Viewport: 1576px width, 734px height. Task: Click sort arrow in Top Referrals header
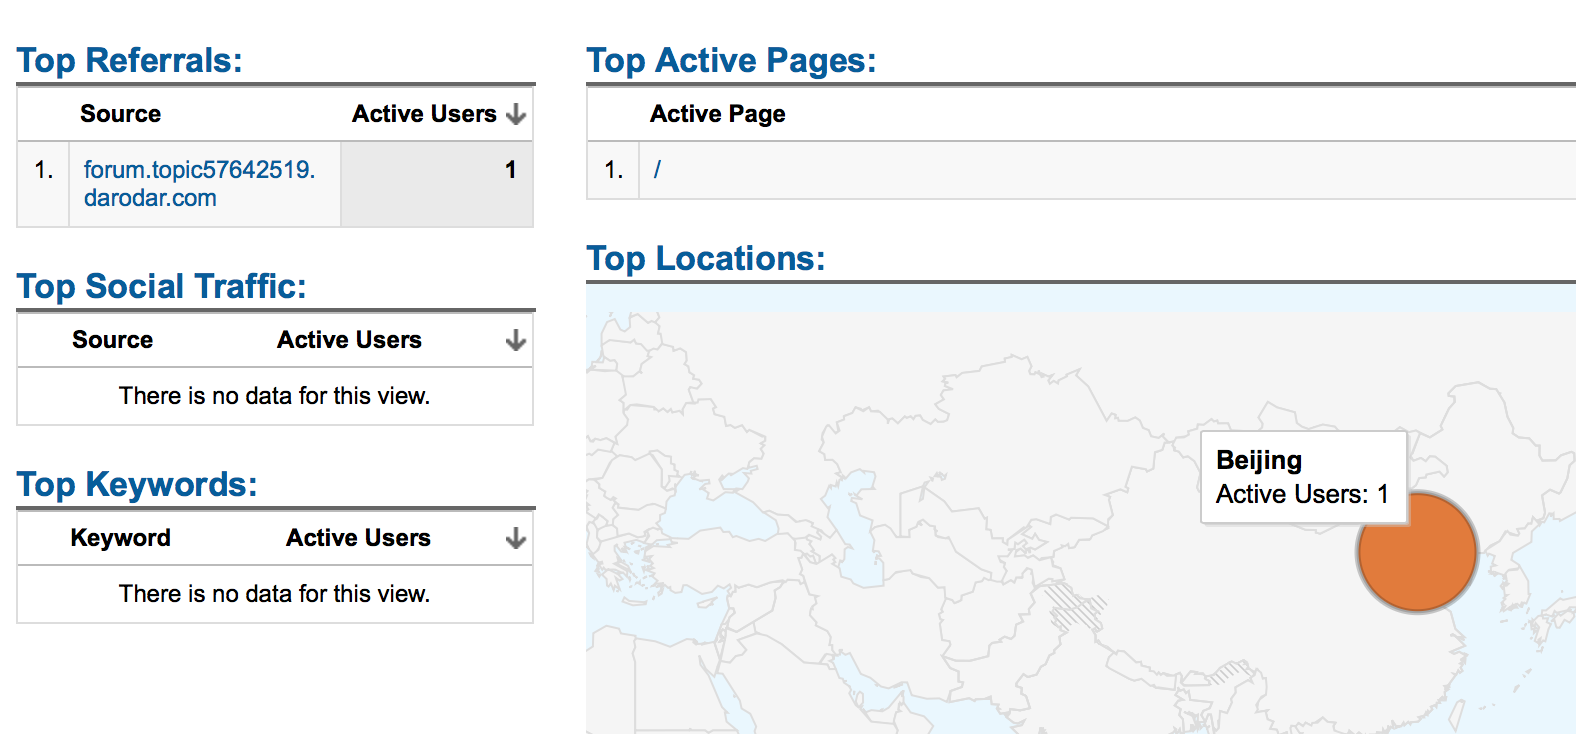point(516,114)
